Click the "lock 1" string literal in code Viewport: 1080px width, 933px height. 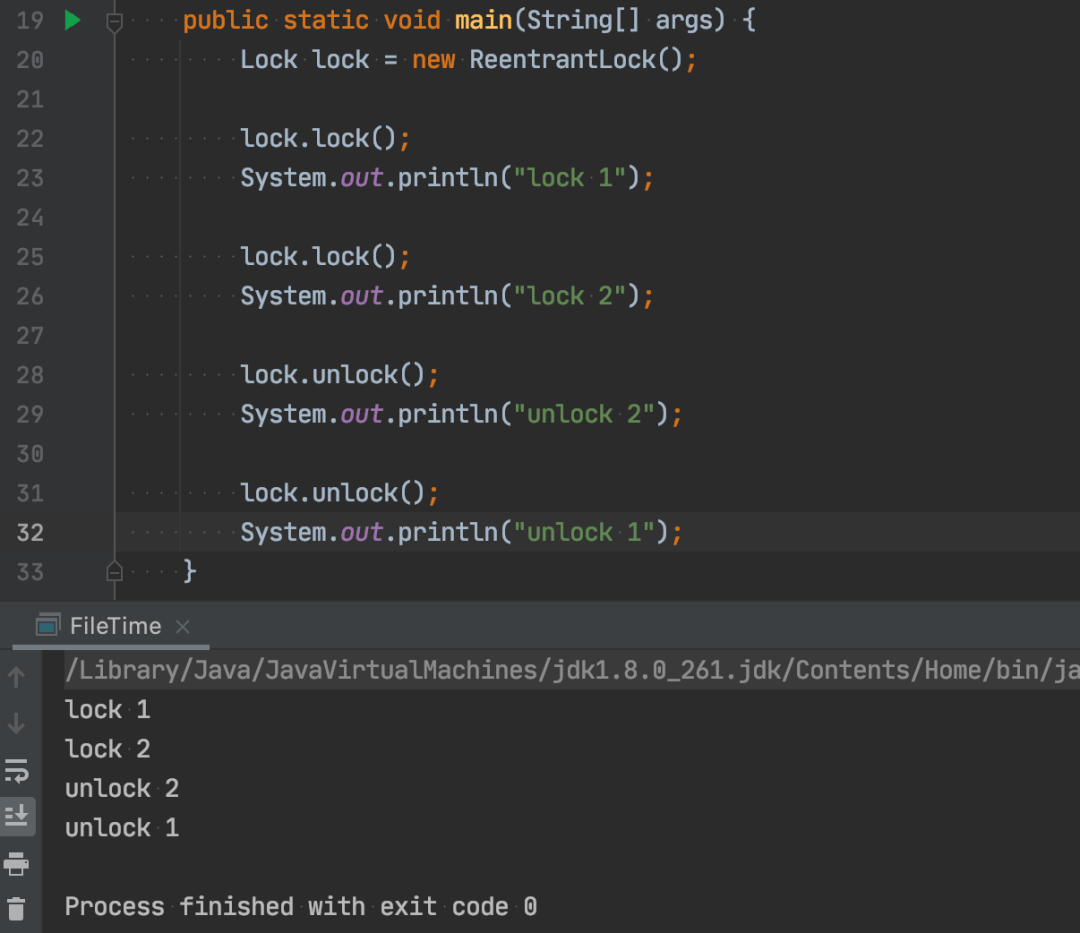pyautogui.click(x=570, y=178)
